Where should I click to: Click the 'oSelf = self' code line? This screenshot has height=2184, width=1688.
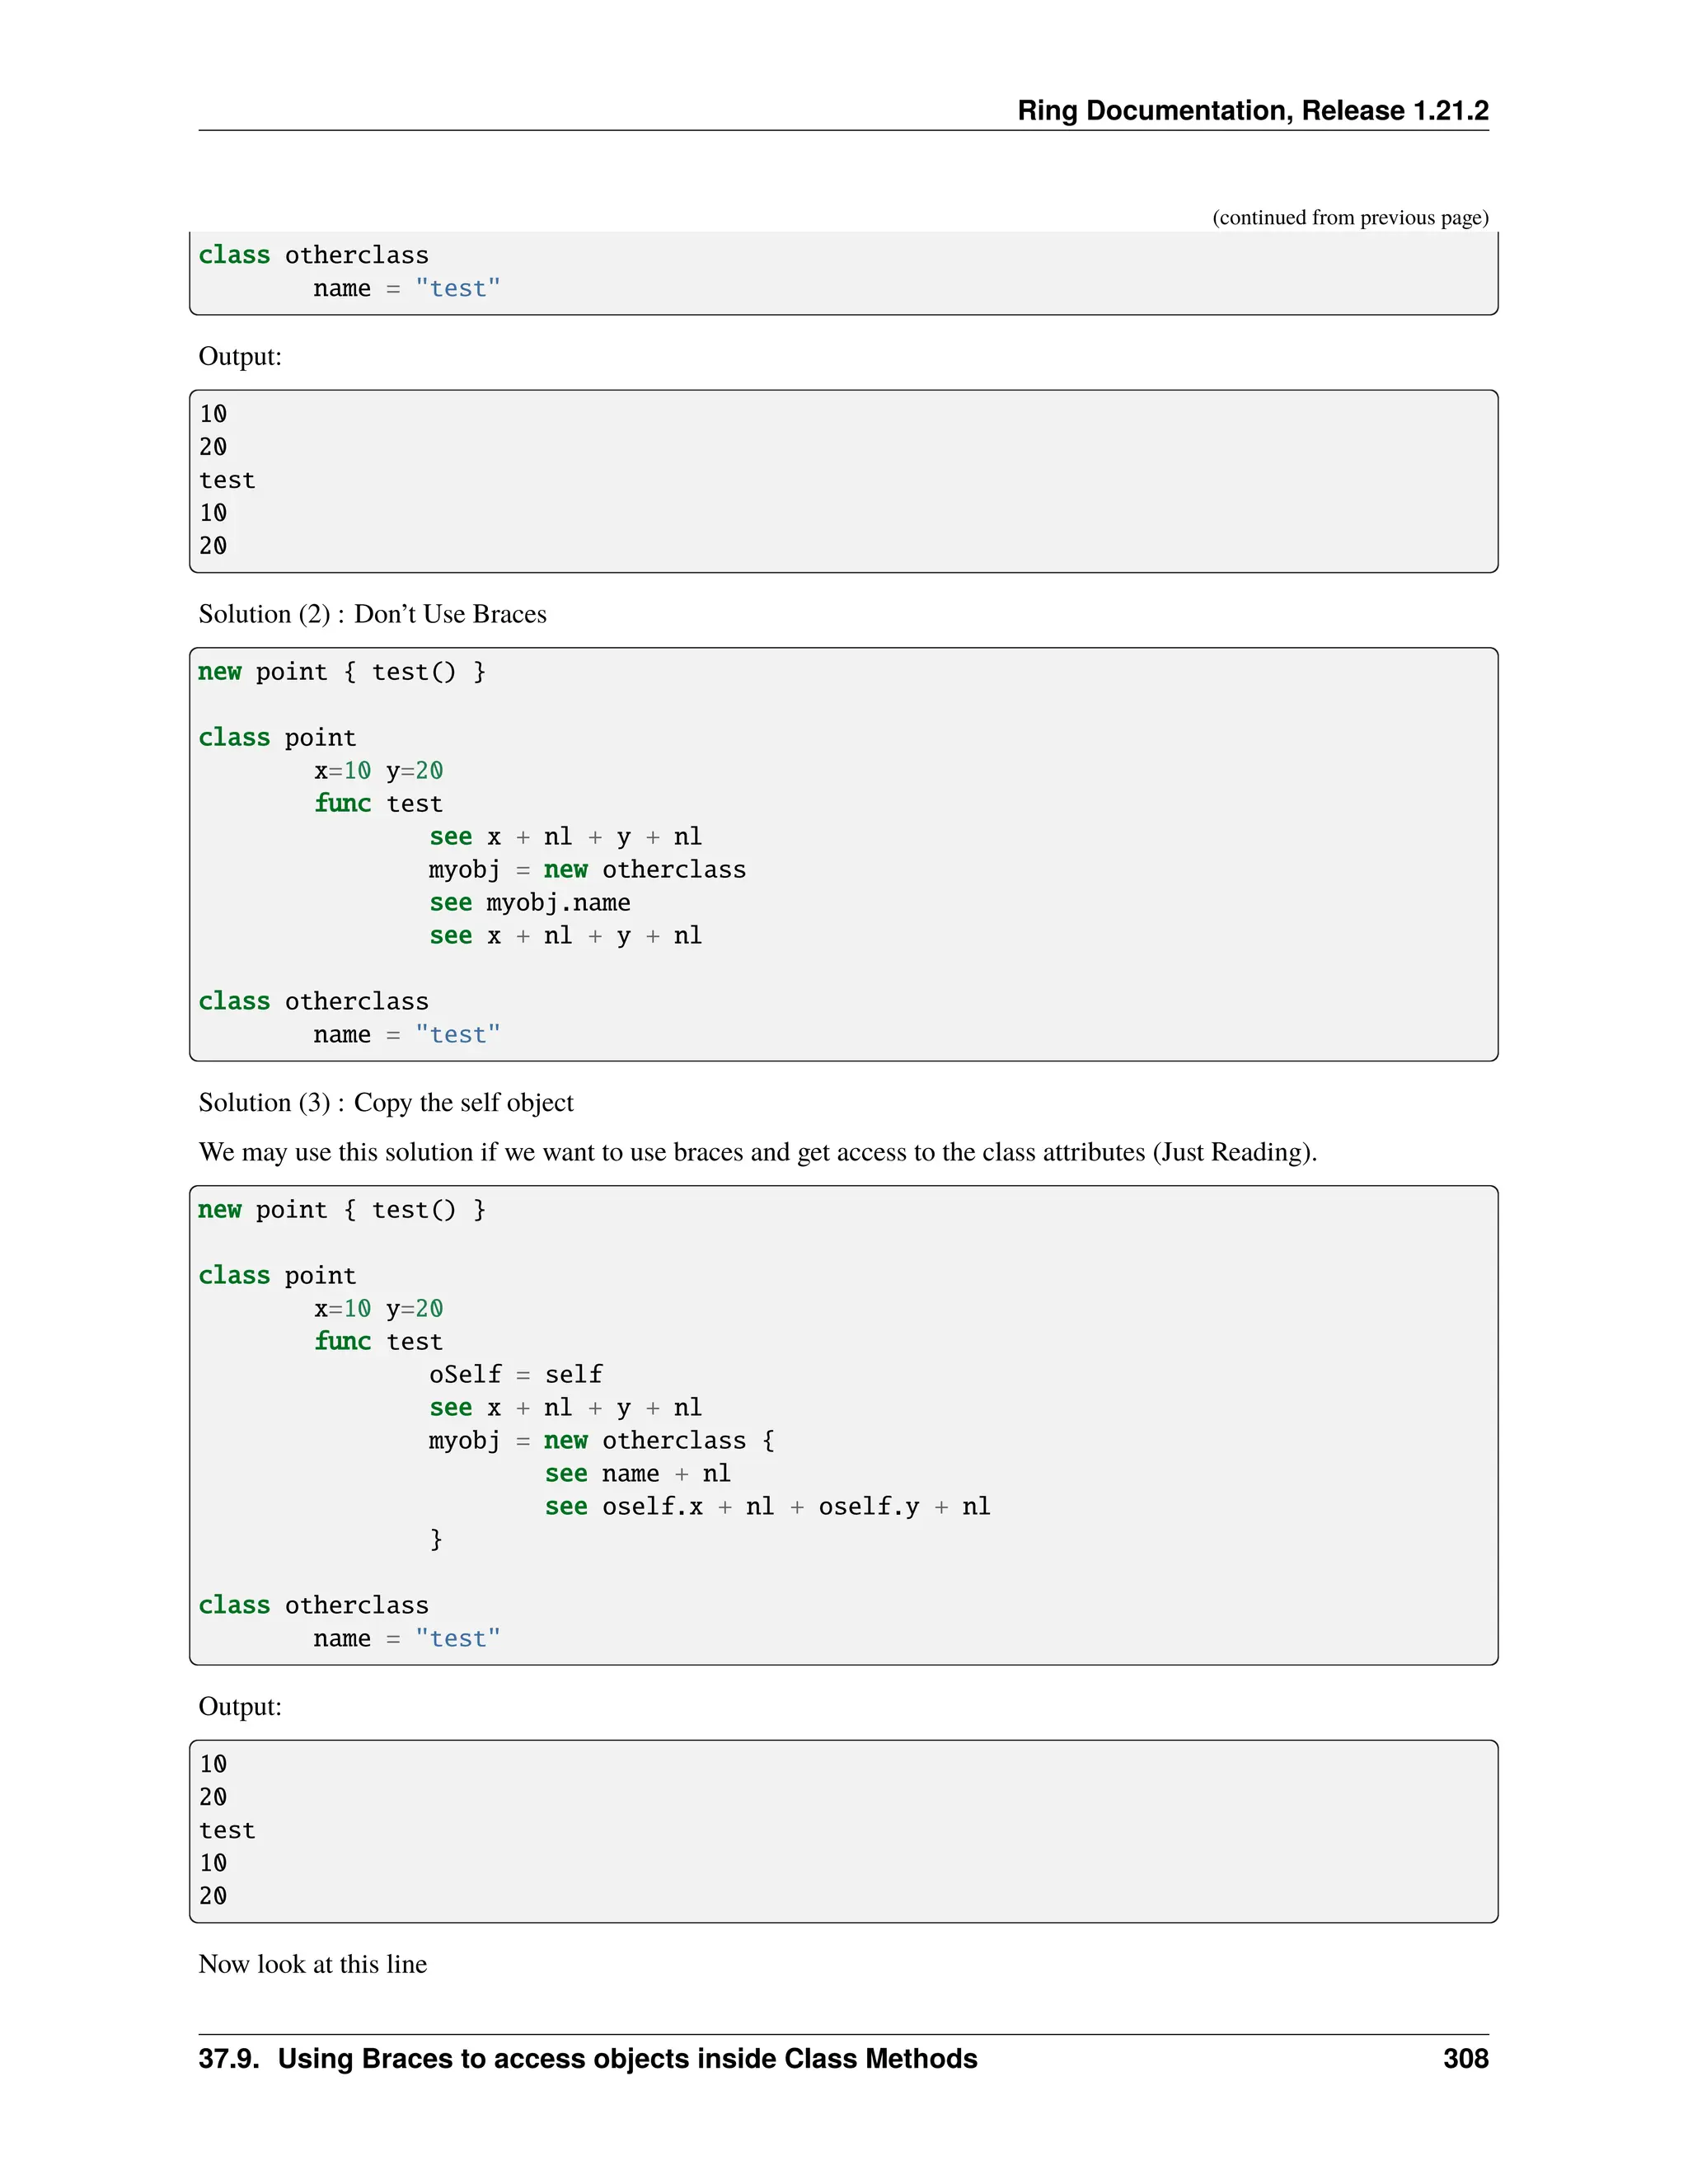[515, 1374]
